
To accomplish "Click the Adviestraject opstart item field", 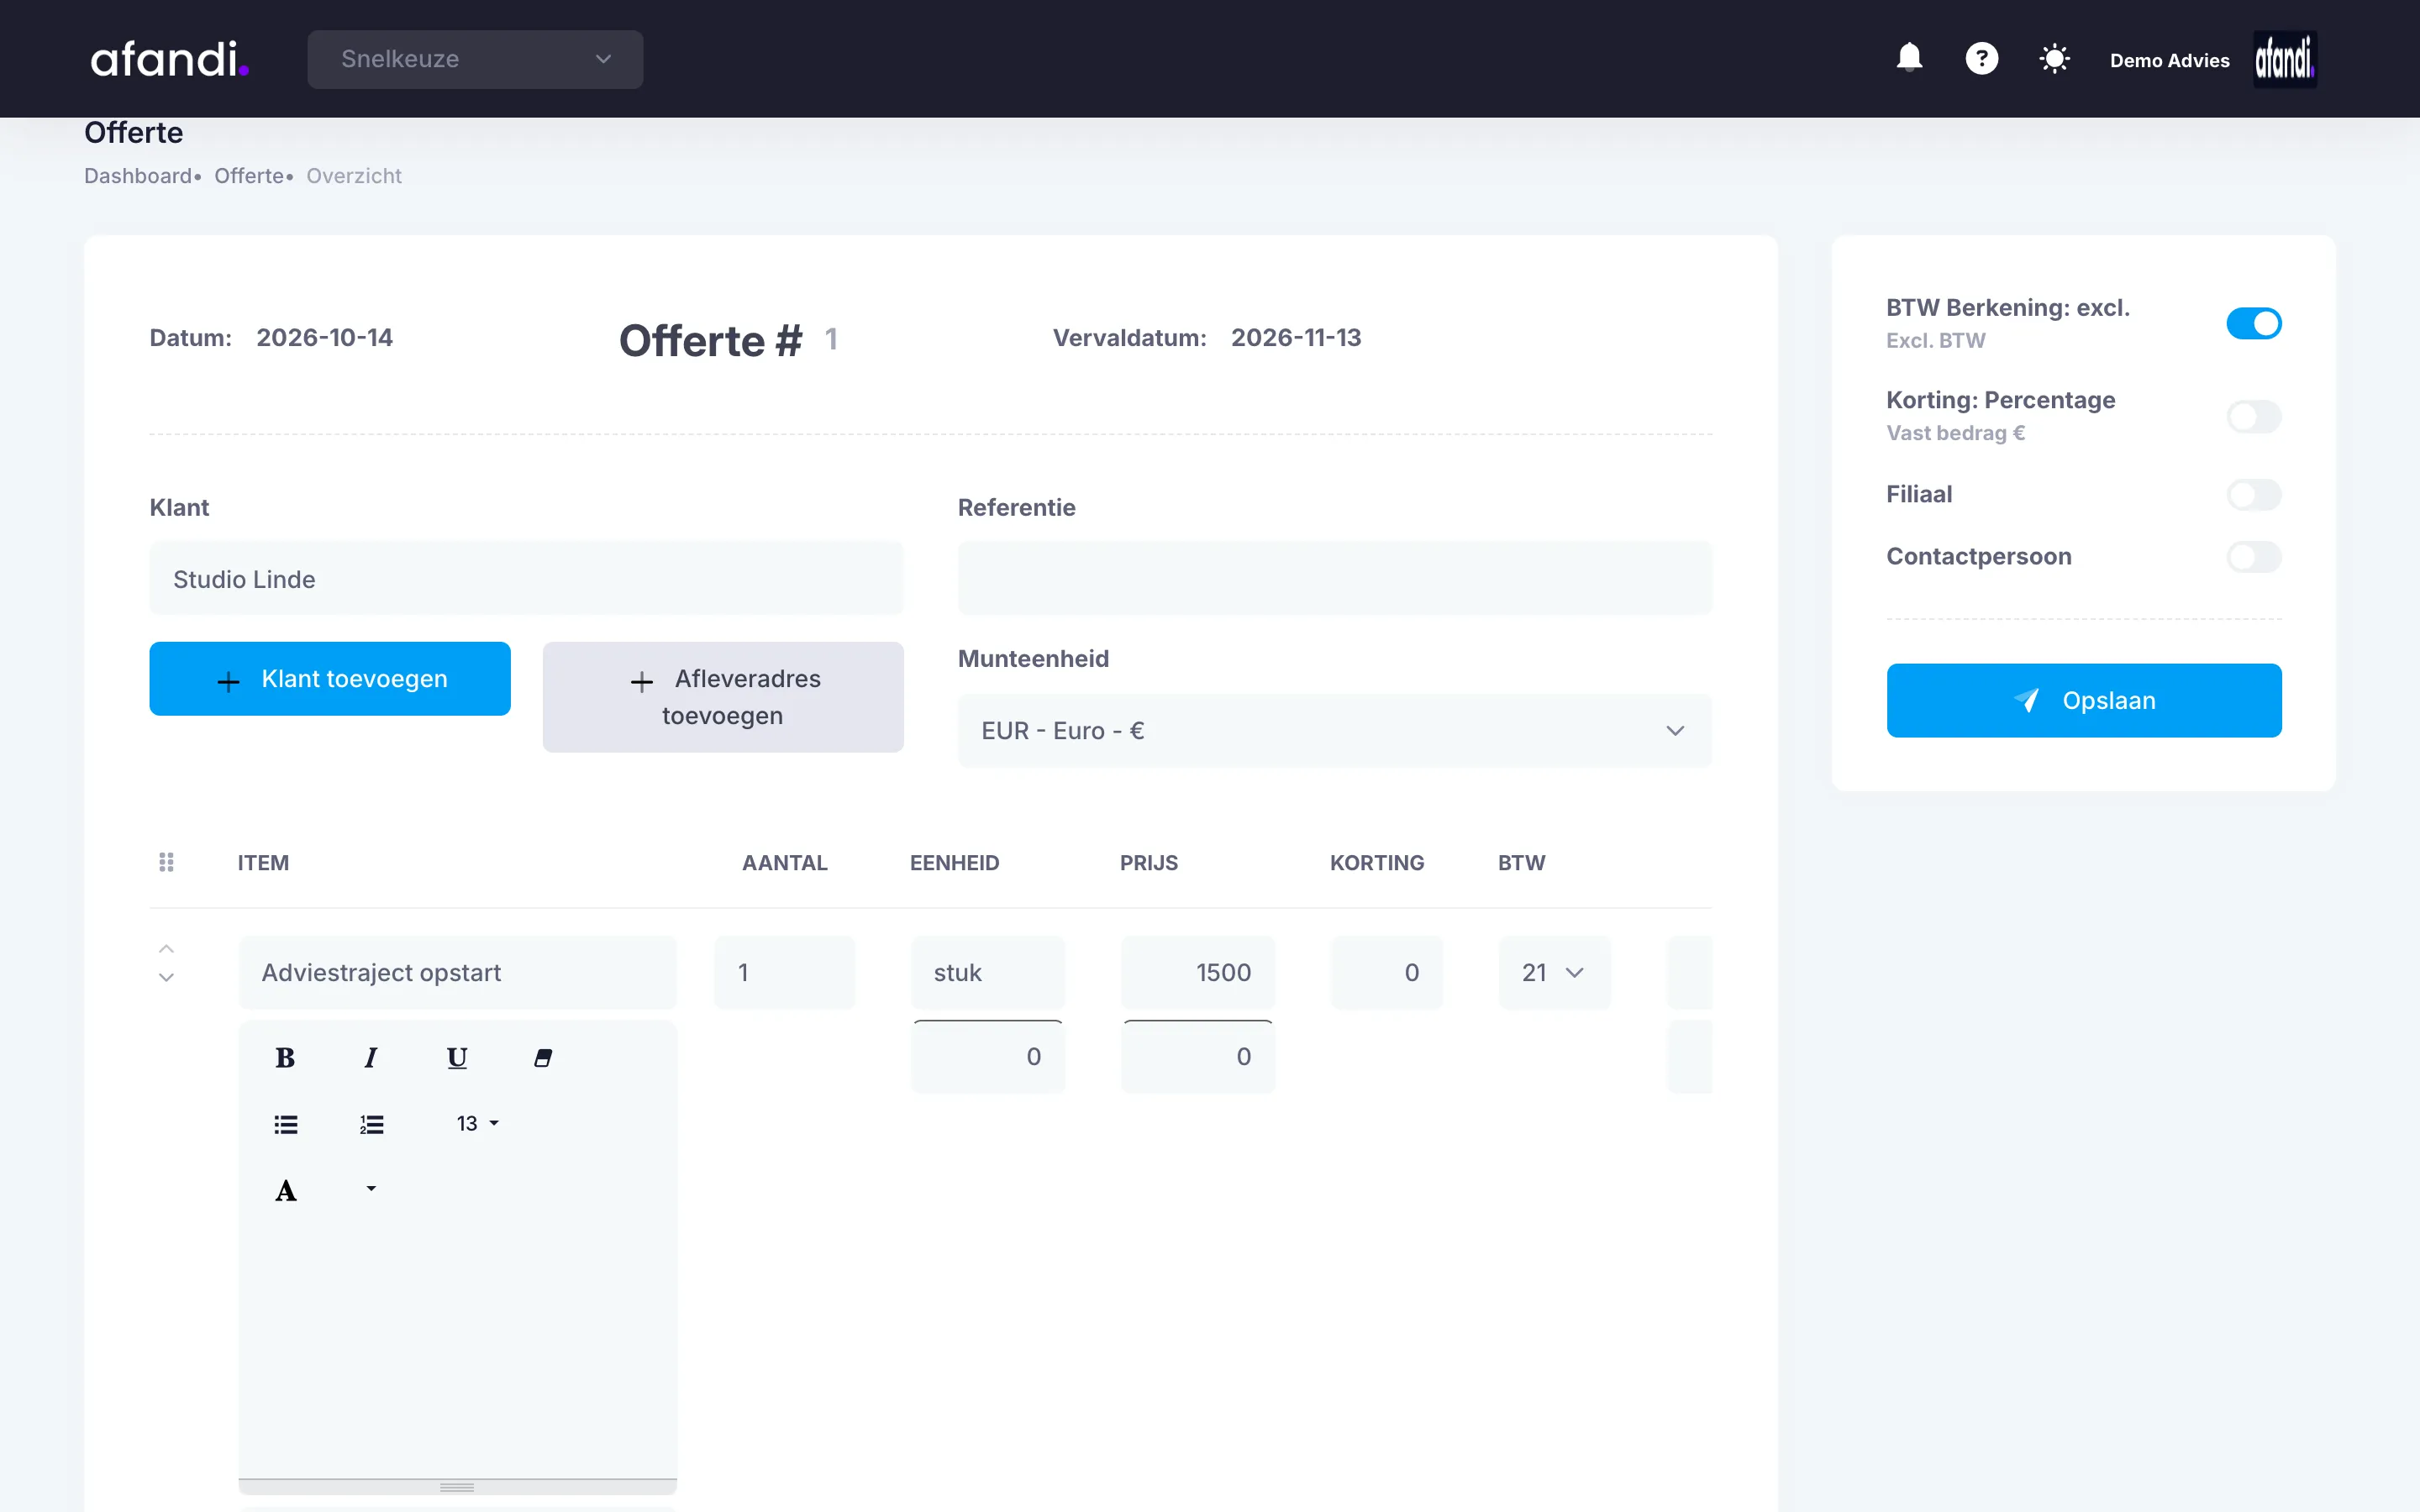I will (x=457, y=972).
